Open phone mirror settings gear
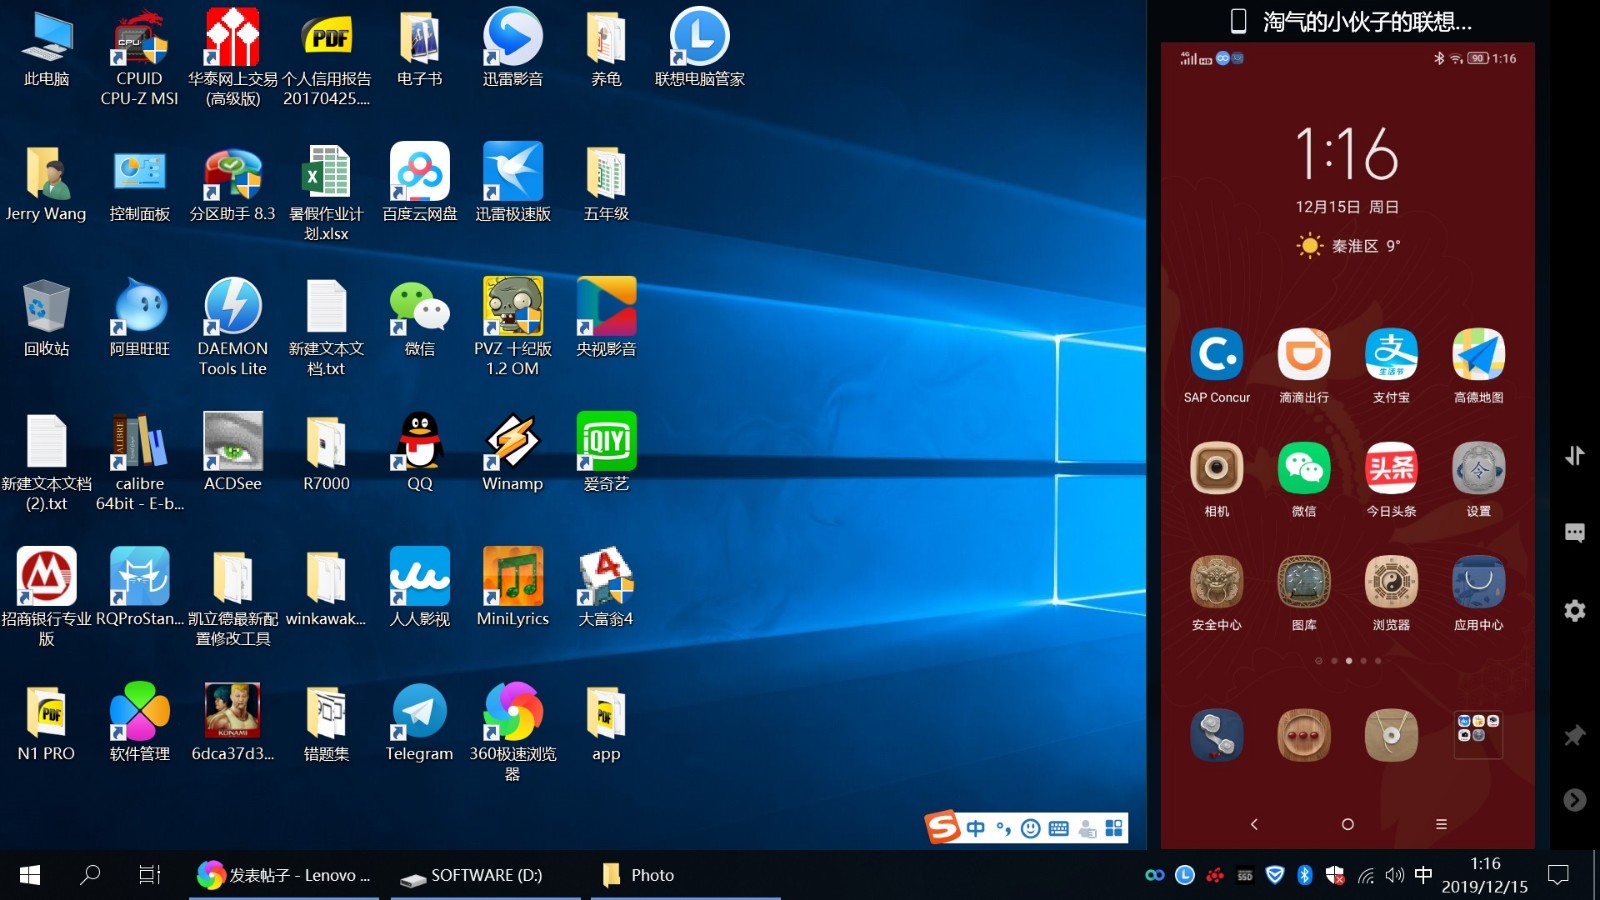 1575,610
